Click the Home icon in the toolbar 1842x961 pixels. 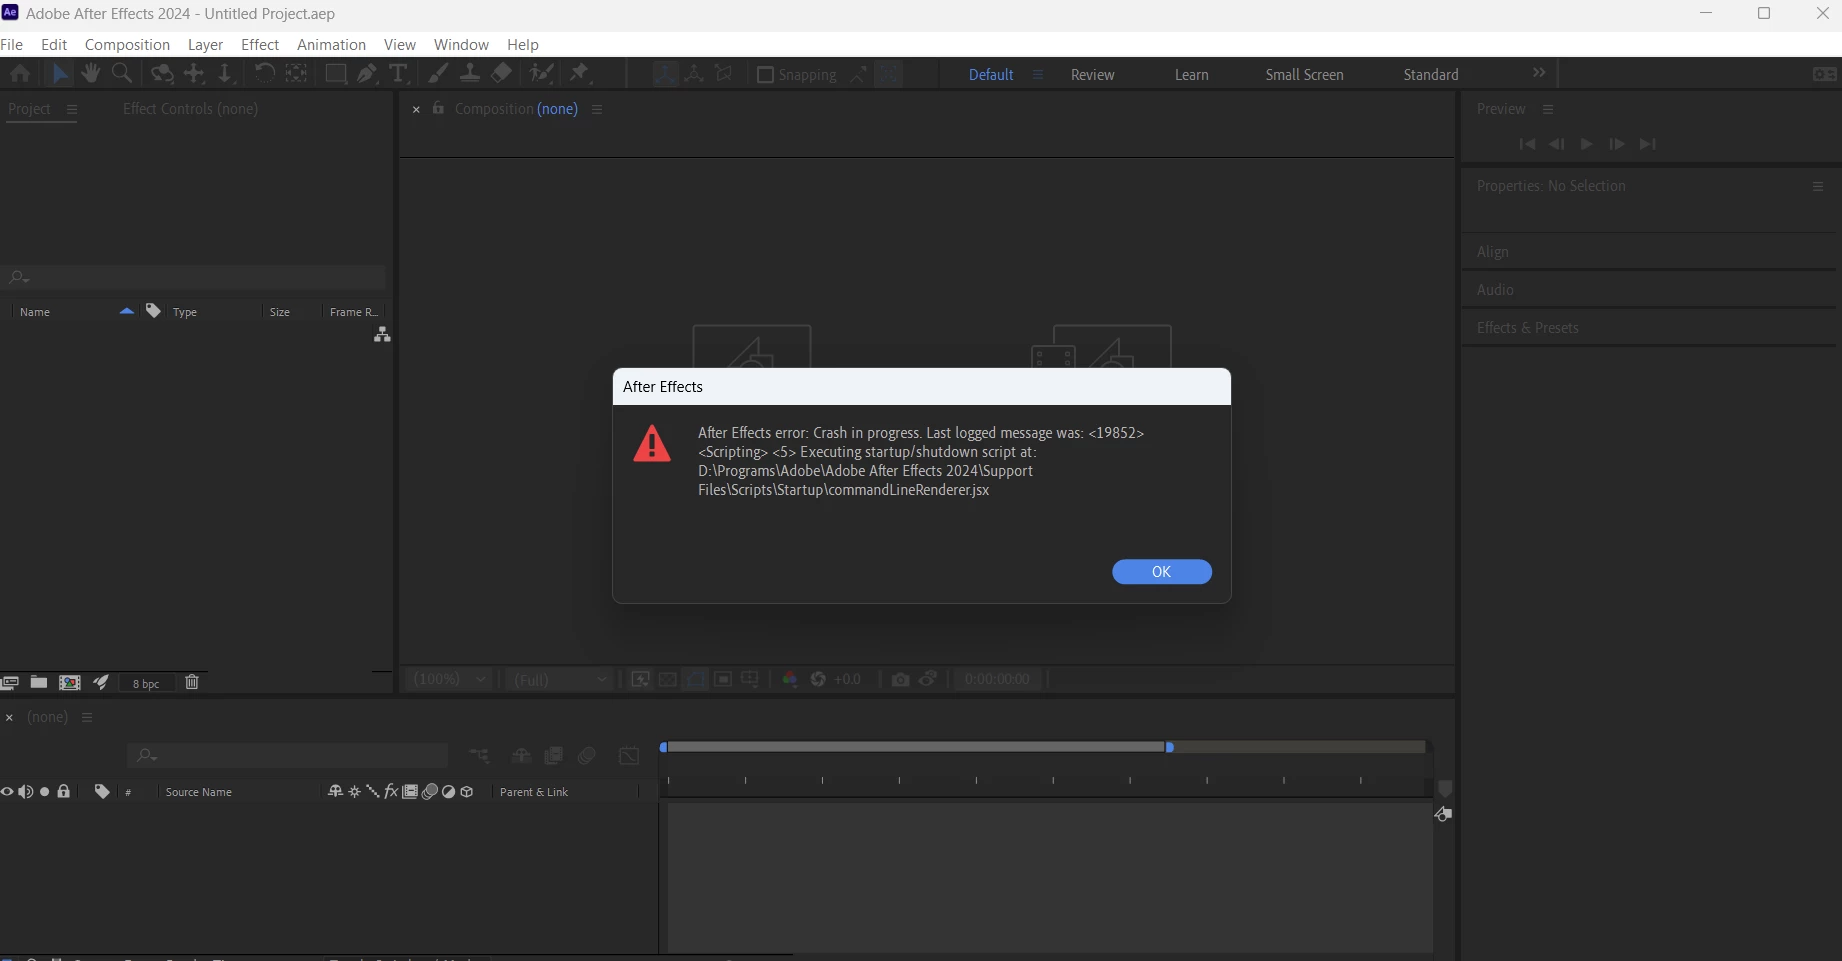(20, 74)
